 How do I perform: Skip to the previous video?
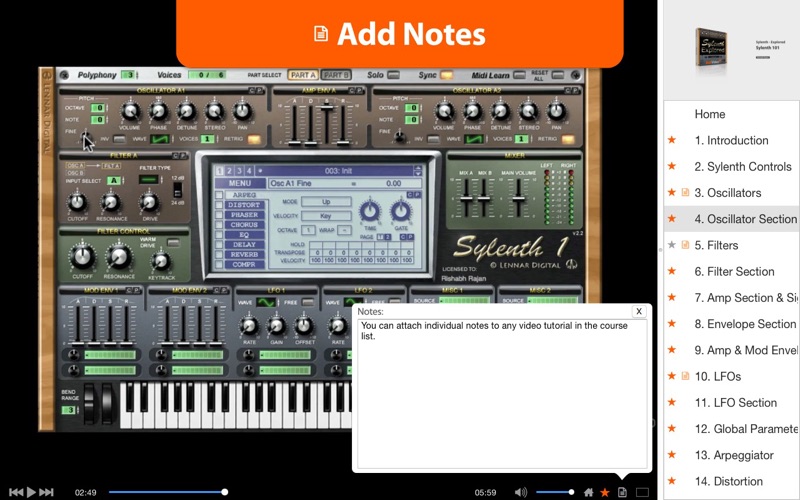pos(16,492)
